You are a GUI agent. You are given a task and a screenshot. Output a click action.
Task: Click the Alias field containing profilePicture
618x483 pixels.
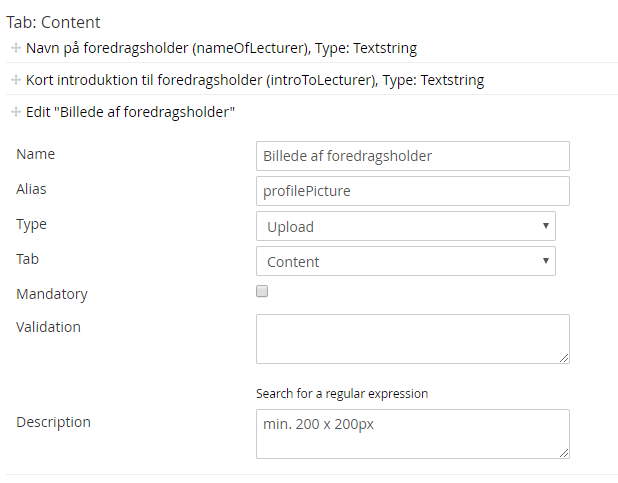coord(412,191)
